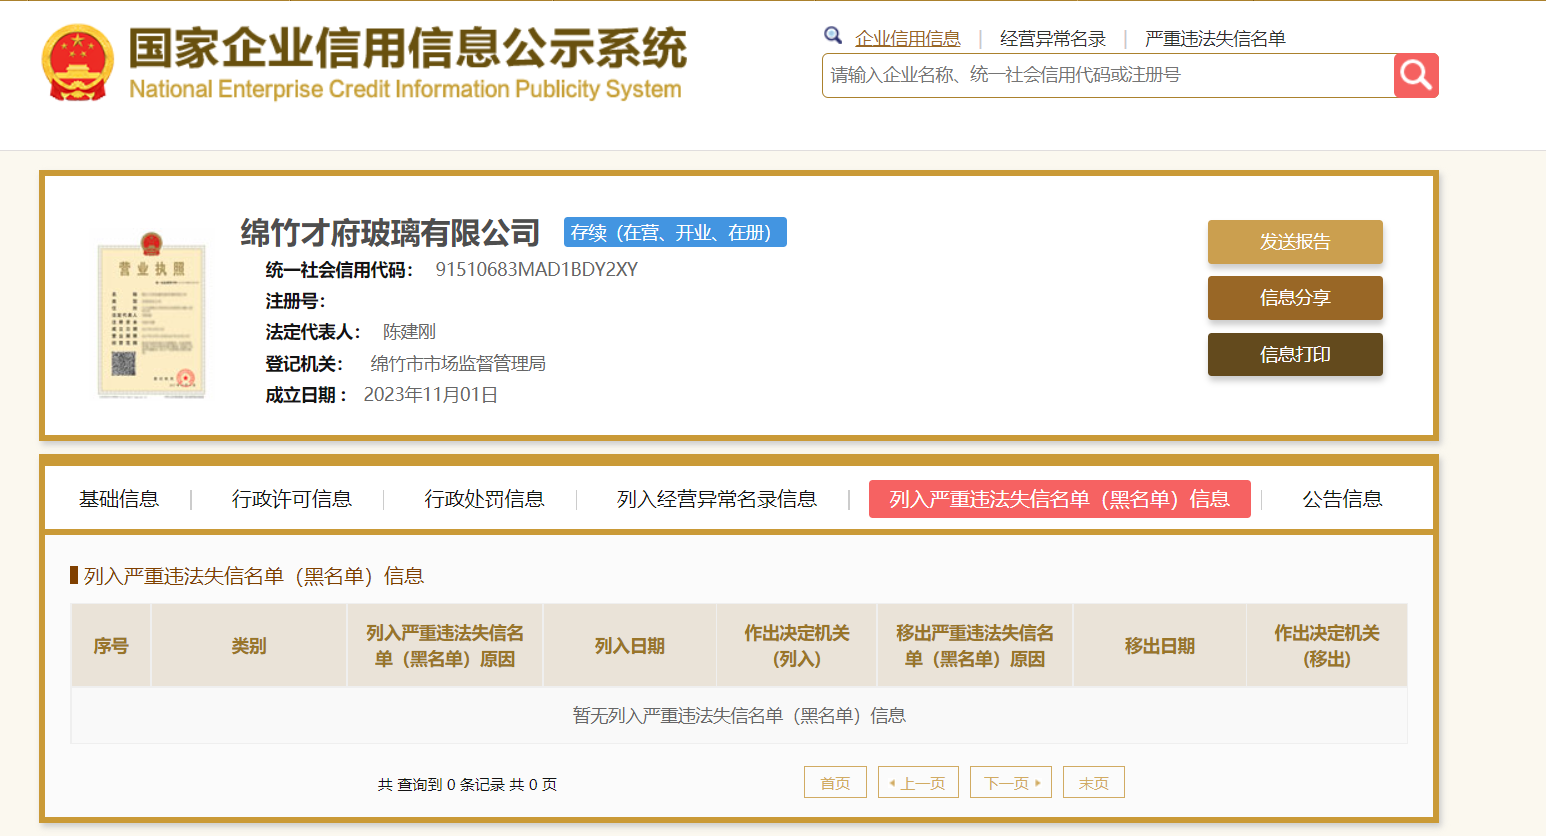Switch to the 公告信息 tab

point(1342,499)
